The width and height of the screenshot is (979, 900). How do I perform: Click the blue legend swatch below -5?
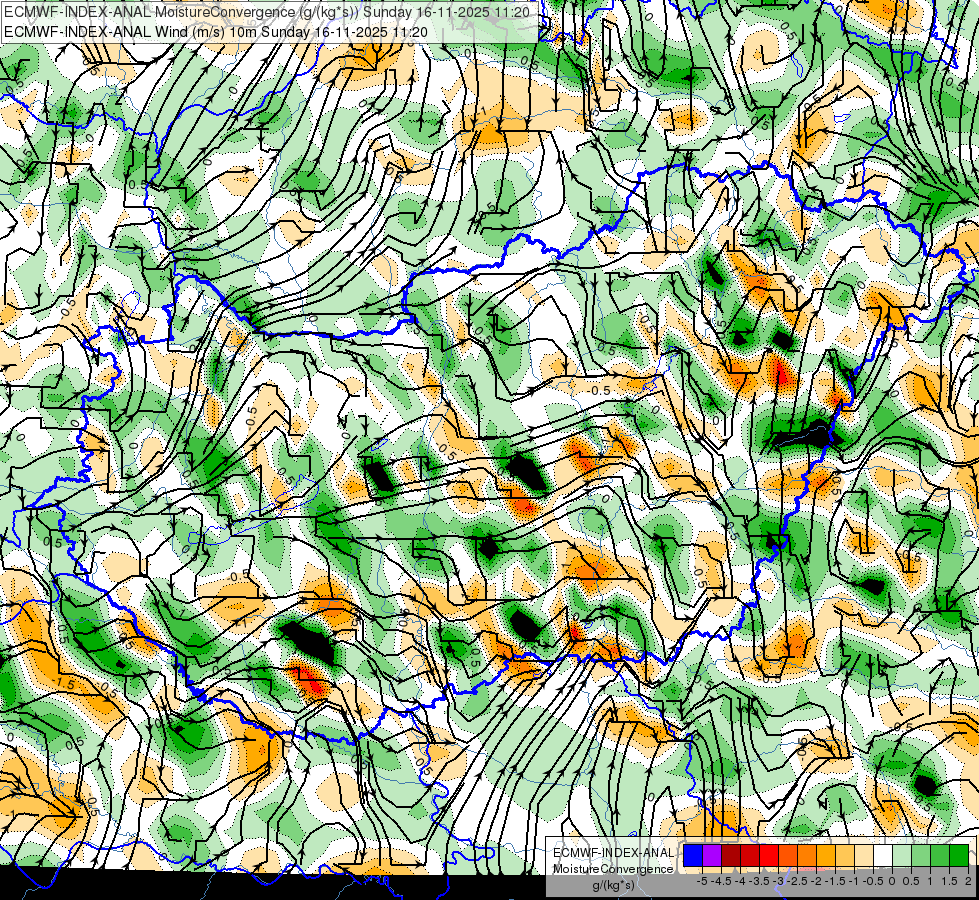coord(693,855)
